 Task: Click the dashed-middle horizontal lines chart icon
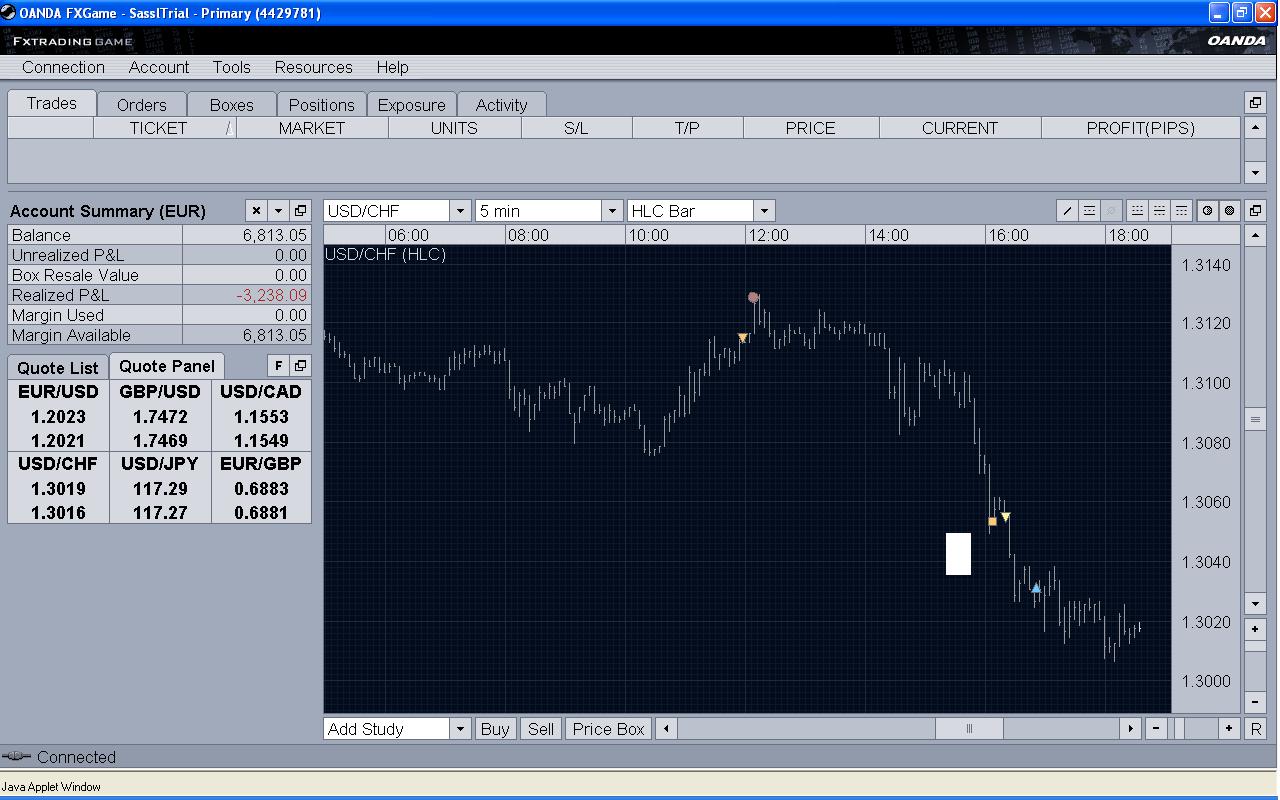click(1089, 211)
